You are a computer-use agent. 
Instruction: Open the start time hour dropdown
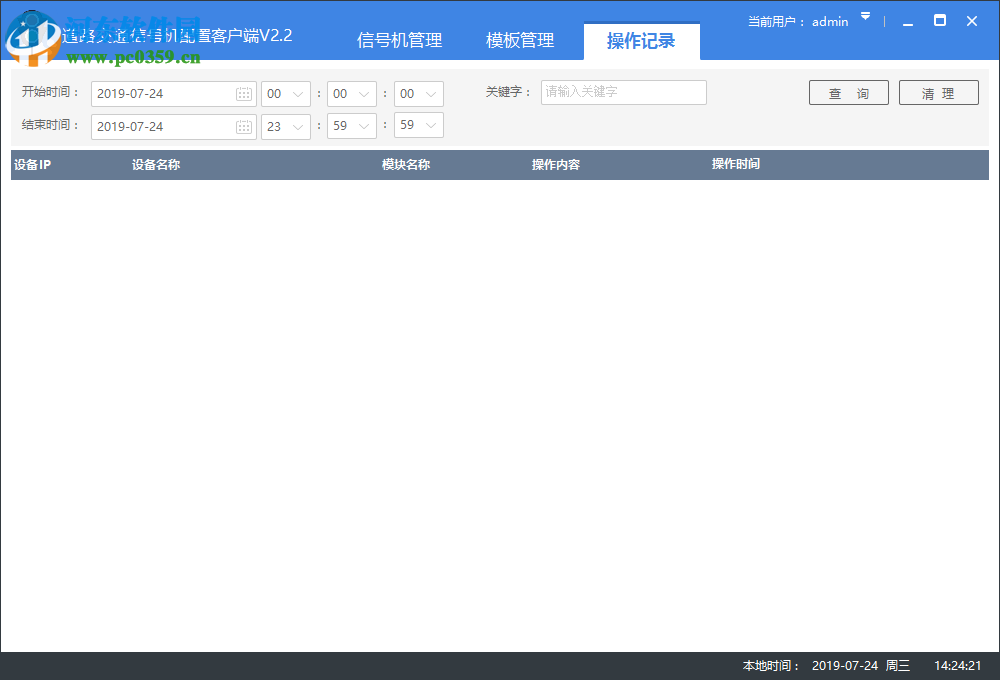[297, 93]
